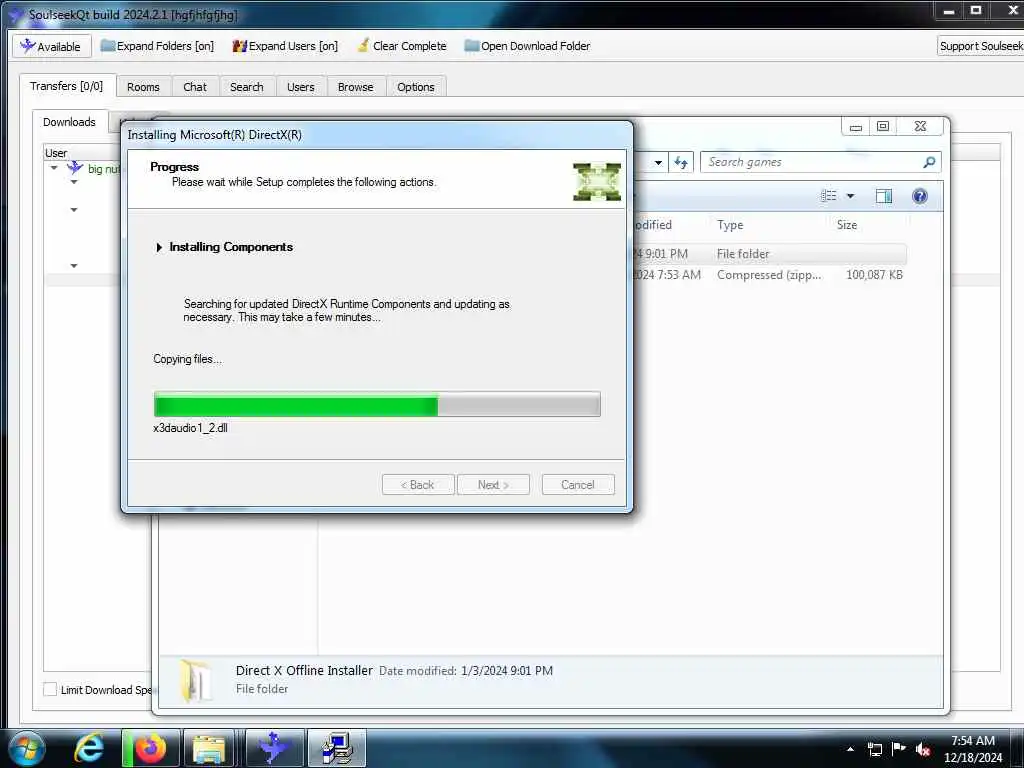Image resolution: width=1024 pixels, height=768 pixels.
Task: Click Clear Complete broom button
Action: point(402,46)
